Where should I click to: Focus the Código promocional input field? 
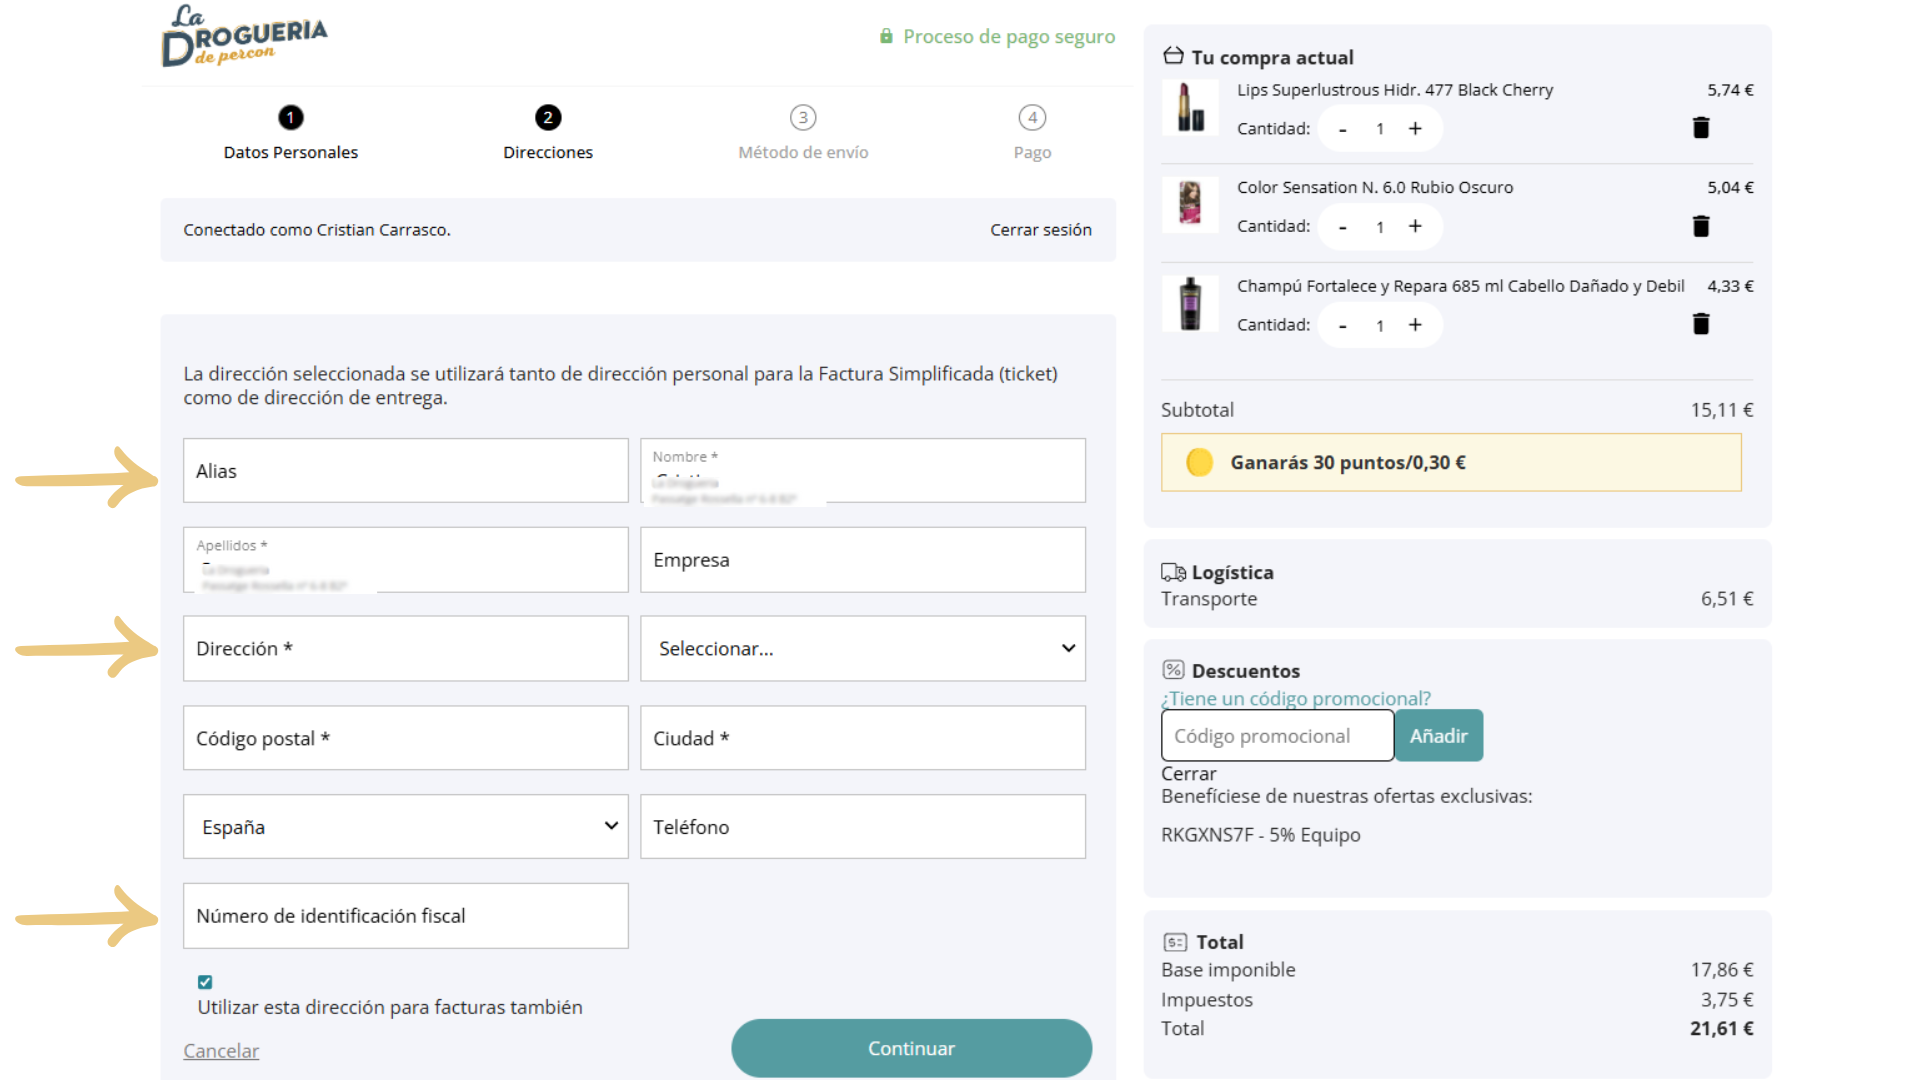point(1277,736)
